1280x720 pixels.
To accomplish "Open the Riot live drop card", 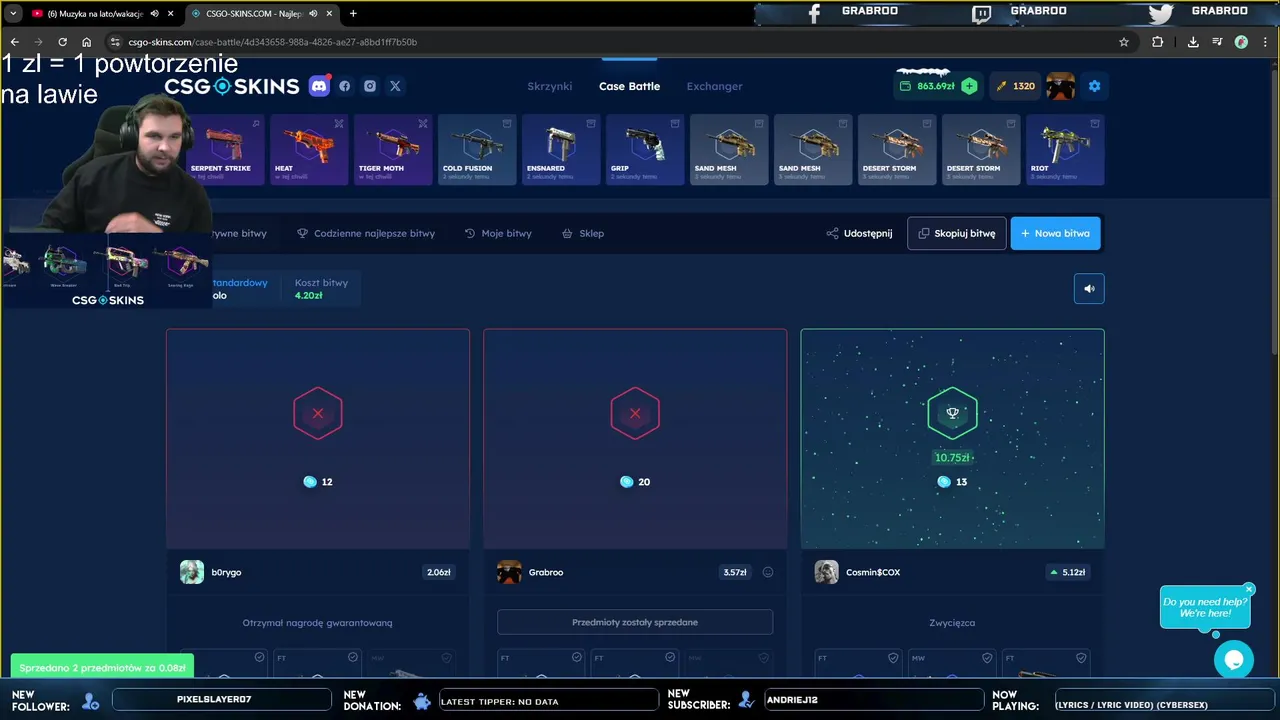I will (x=1065, y=150).
